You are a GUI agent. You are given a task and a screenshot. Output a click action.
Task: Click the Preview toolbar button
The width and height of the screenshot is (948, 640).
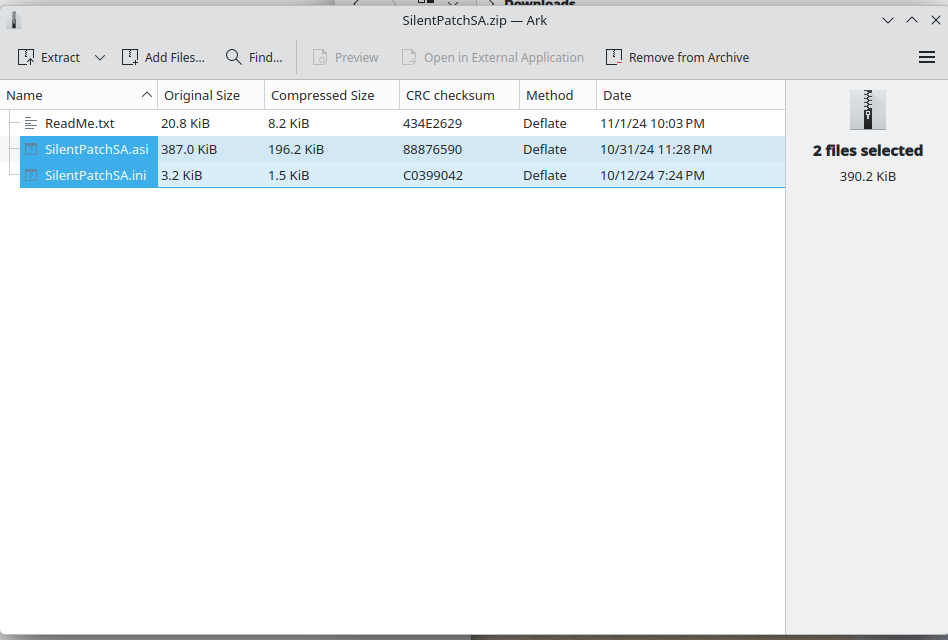[x=345, y=57]
